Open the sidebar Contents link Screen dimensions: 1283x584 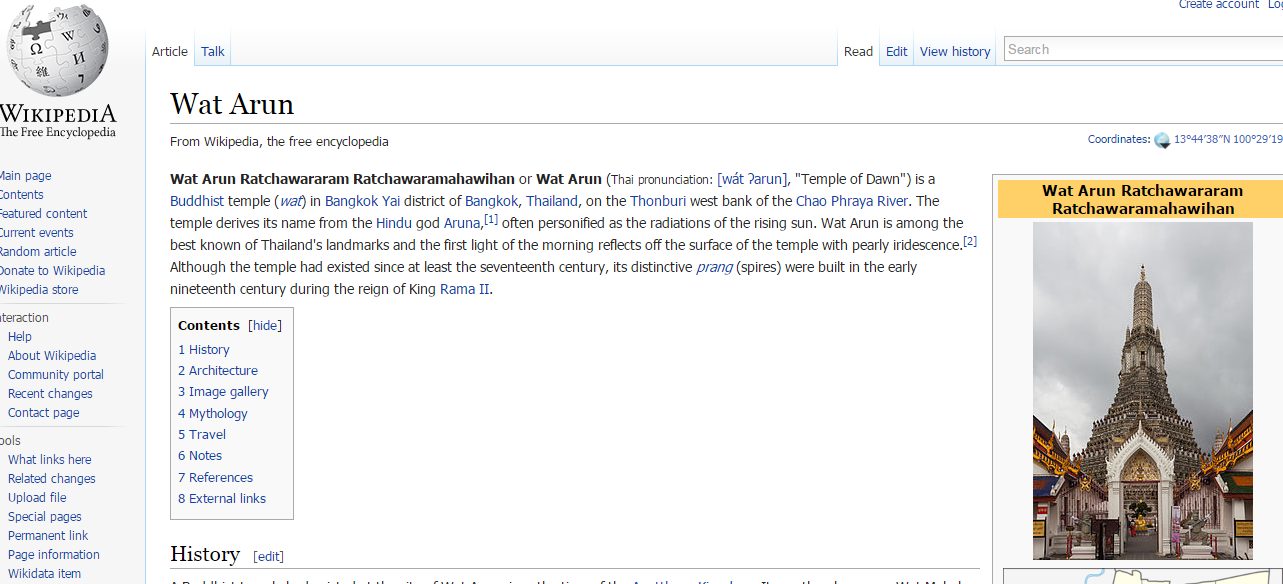tap(21, 195)
